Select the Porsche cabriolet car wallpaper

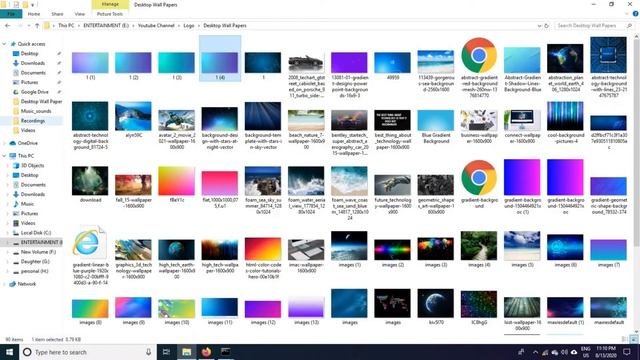click(x=306, y=63)
